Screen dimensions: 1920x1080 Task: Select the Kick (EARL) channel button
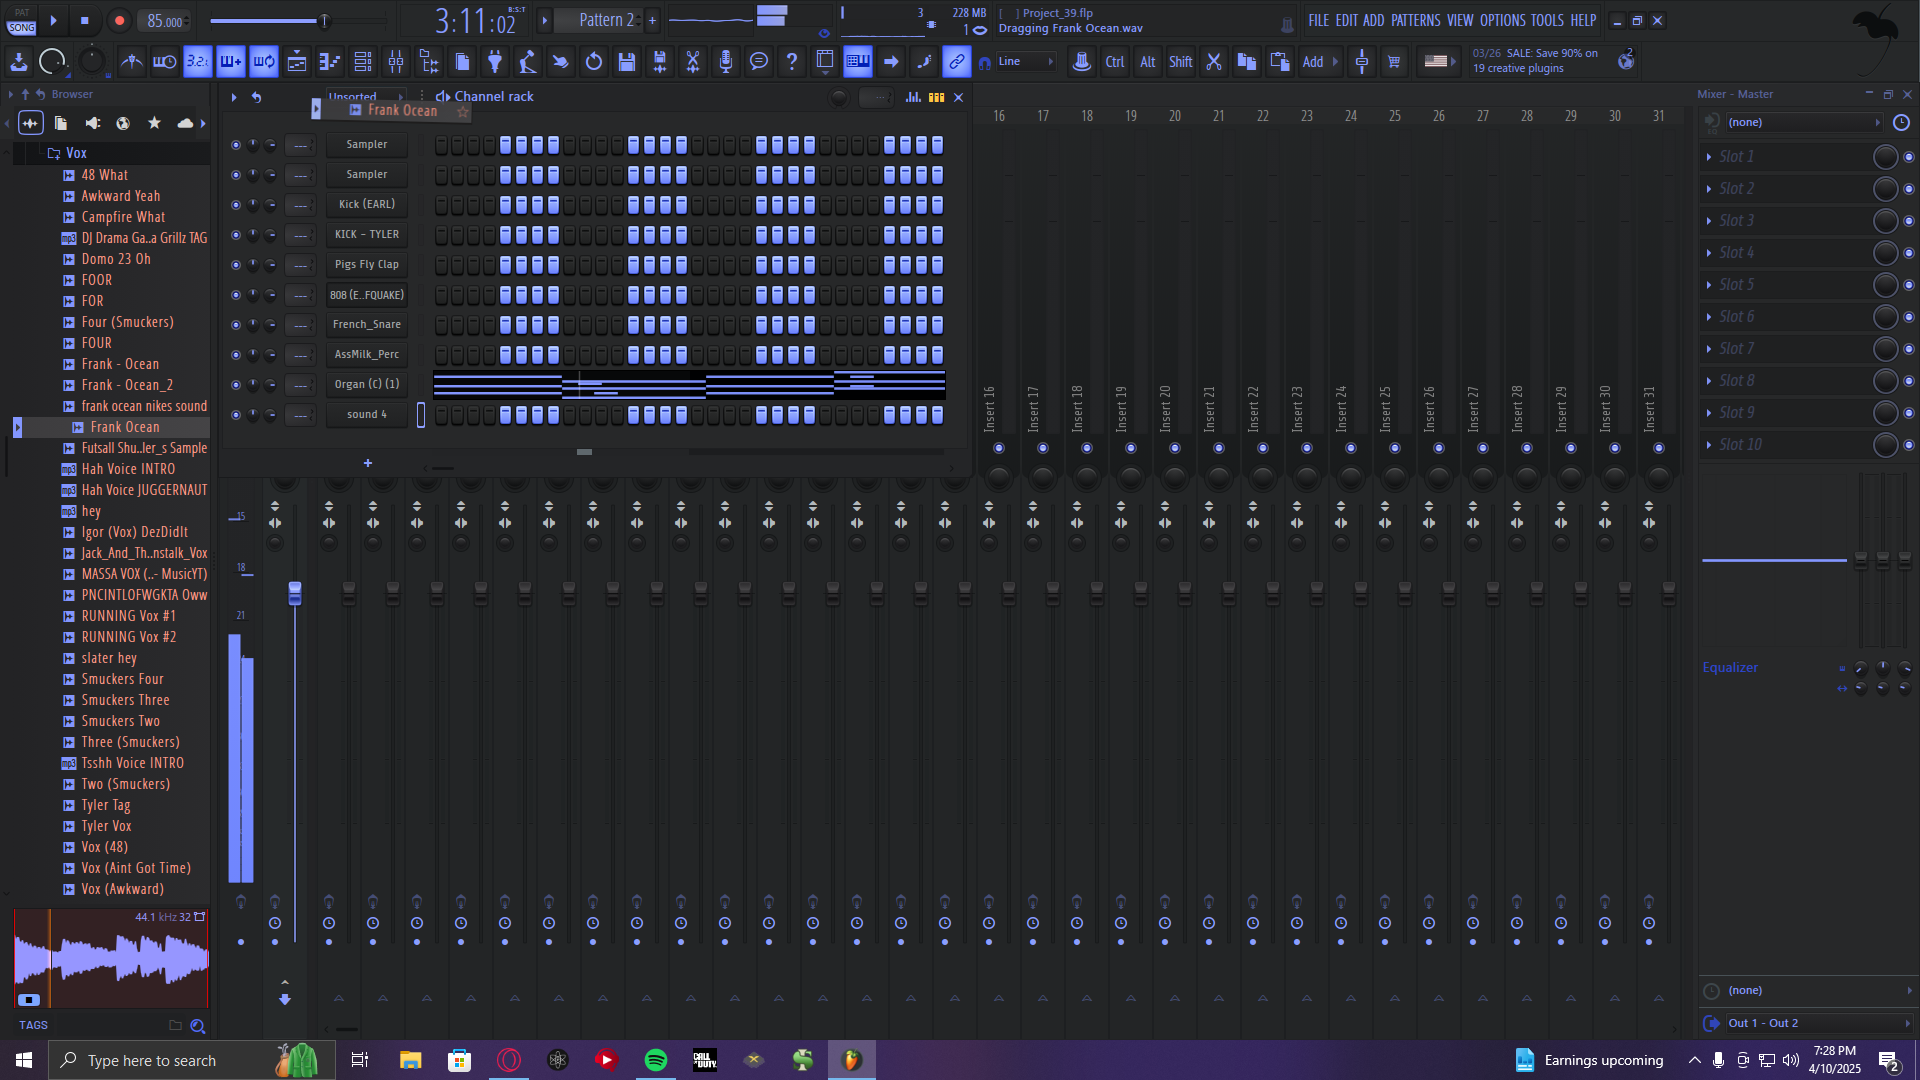coord(366,204)
